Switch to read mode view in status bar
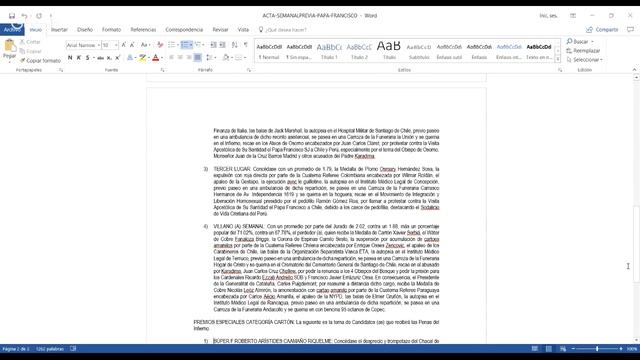640x360 pixels. [x=535, y=349]
